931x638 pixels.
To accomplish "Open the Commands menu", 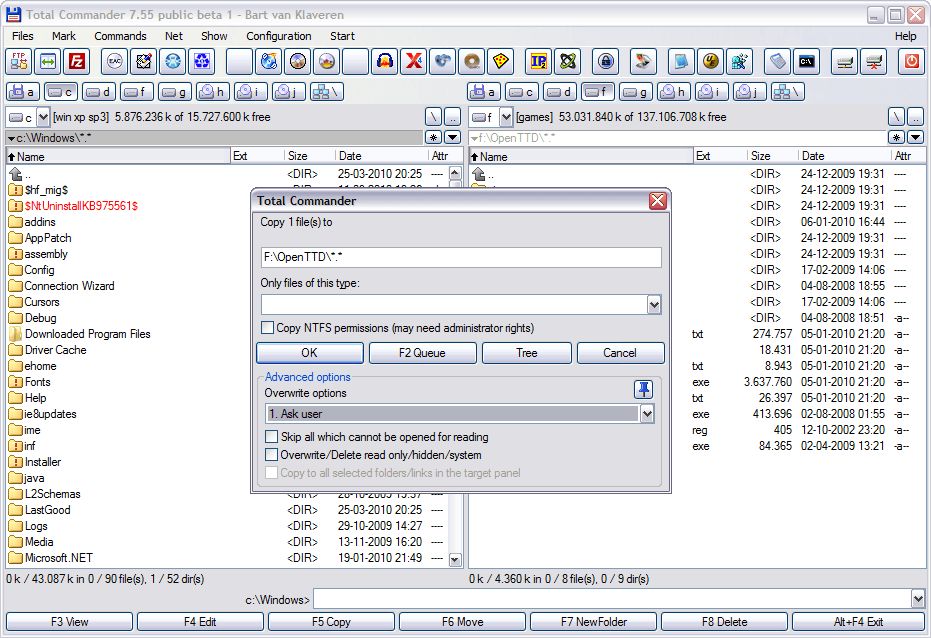I will 120,36.
